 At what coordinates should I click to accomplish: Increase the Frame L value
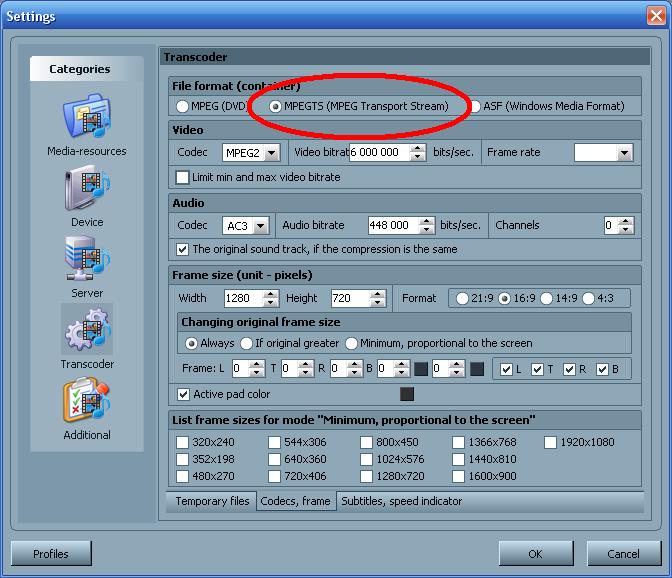tap(257, 364)
